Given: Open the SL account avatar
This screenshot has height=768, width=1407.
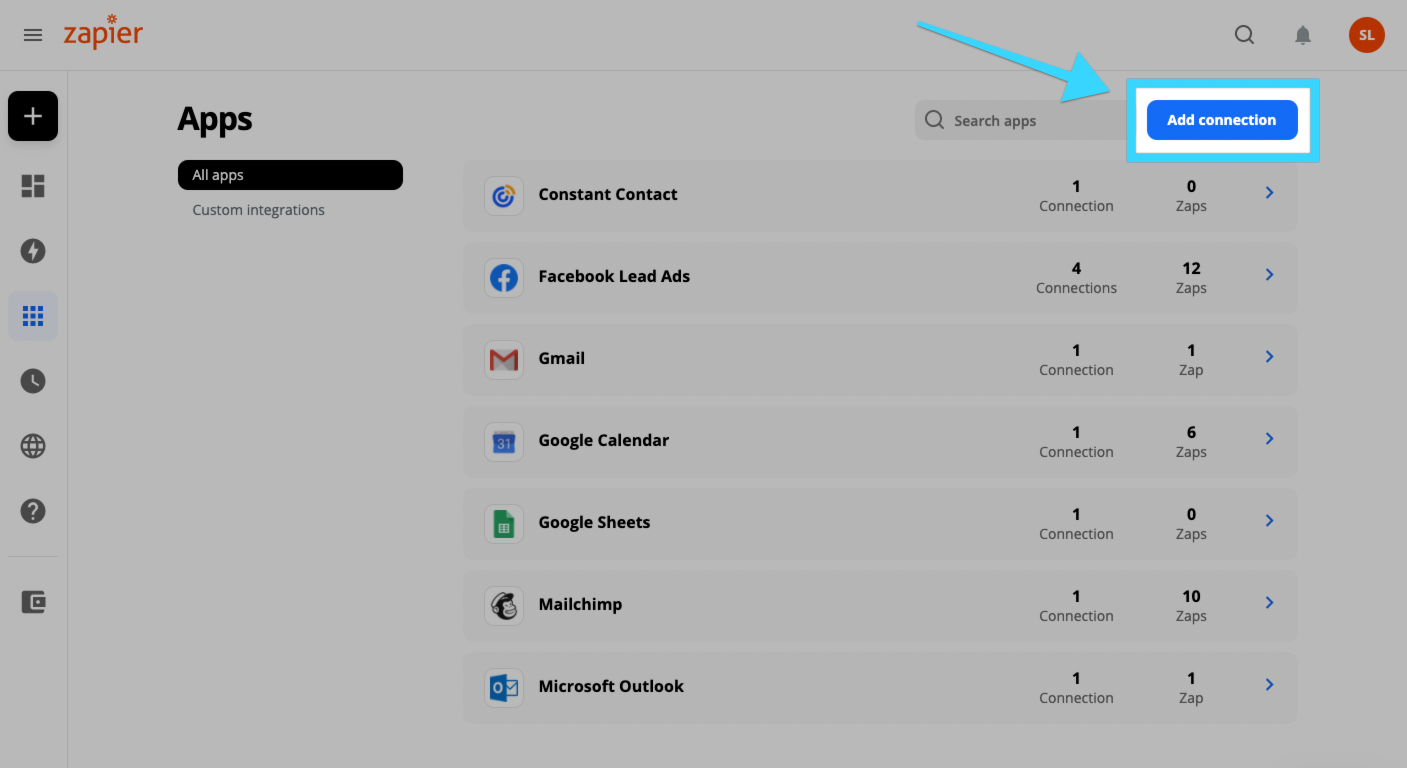Looking at the screenshot, I should pyautogui.click(x=1366, y=35).
